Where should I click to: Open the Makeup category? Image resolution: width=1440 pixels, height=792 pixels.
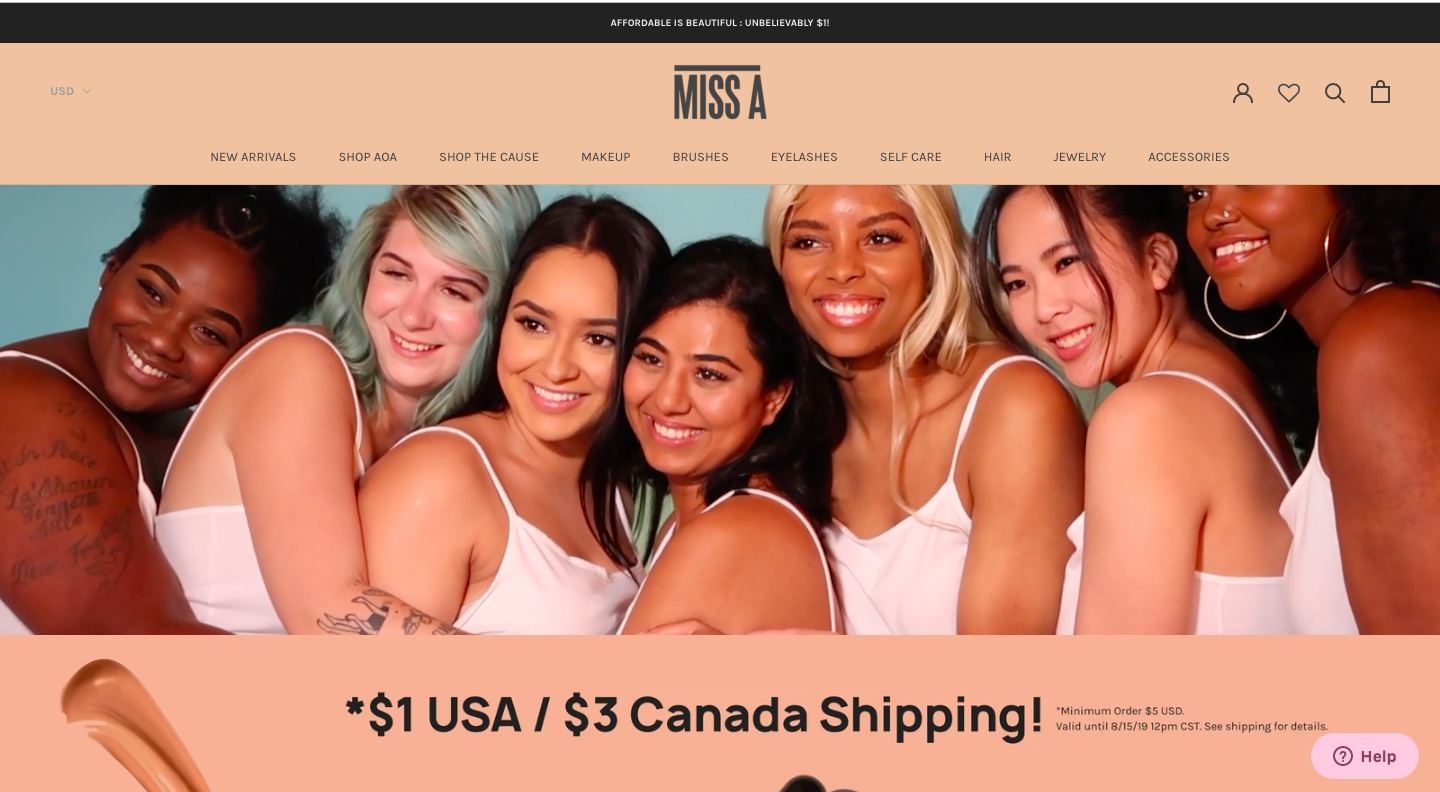tap(606, 157)
